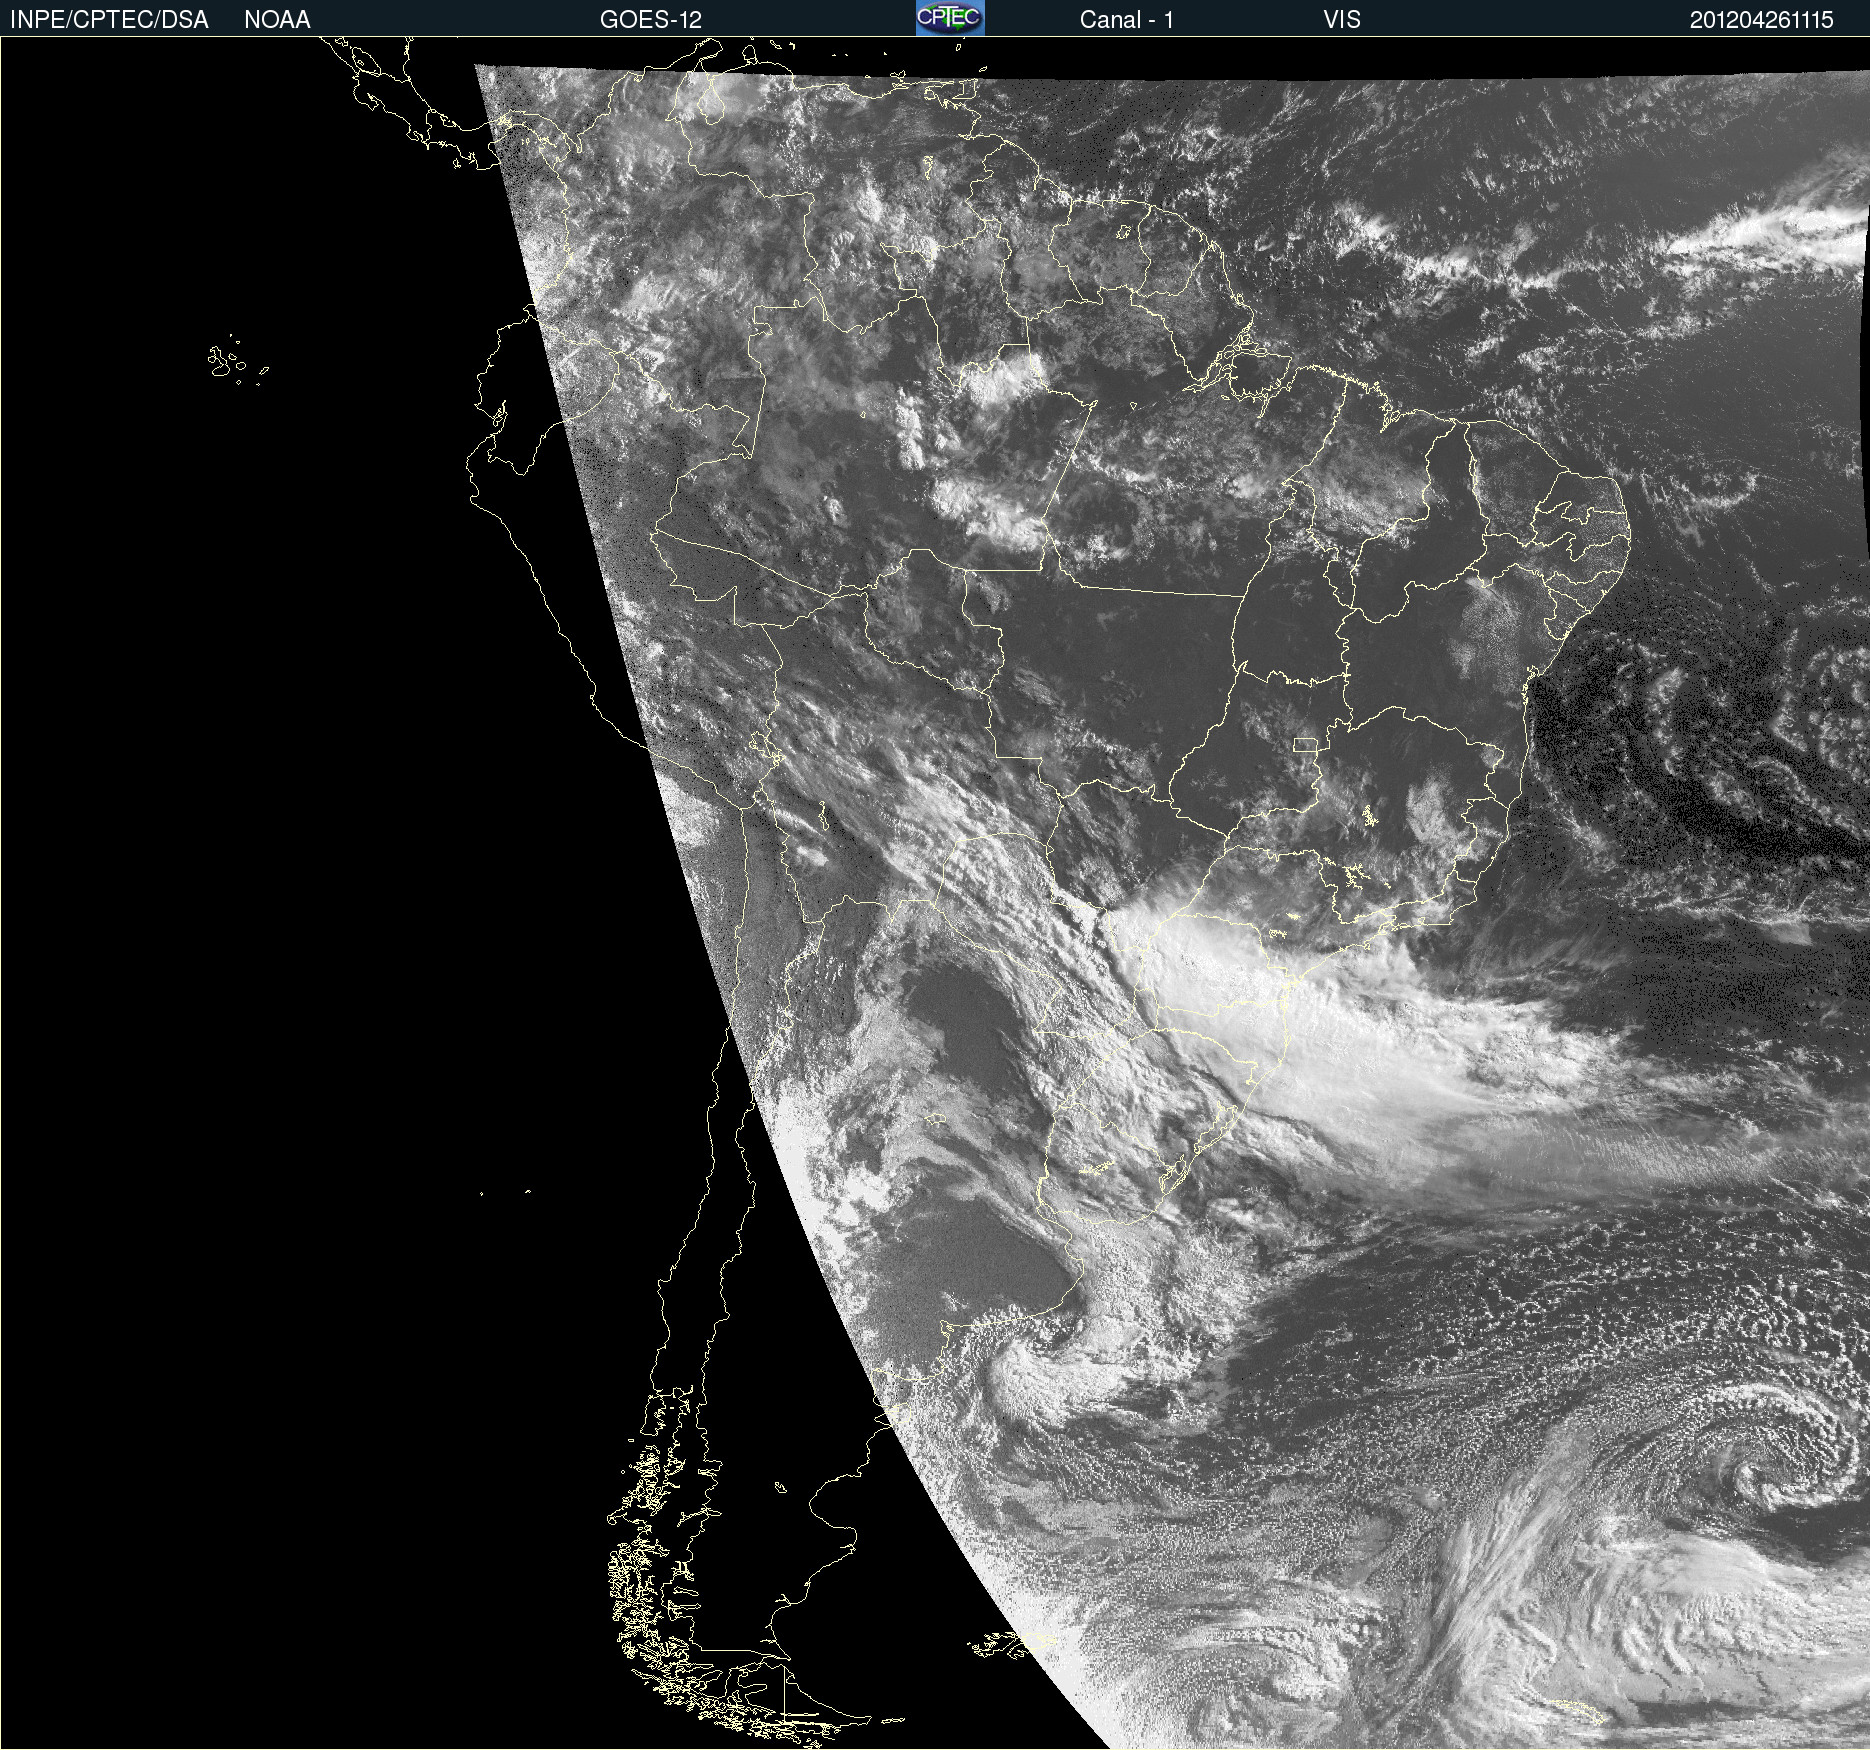Click the Canal - 1 channel label
This screenshot has width=1870, height=1750.
coord(1126,20)
